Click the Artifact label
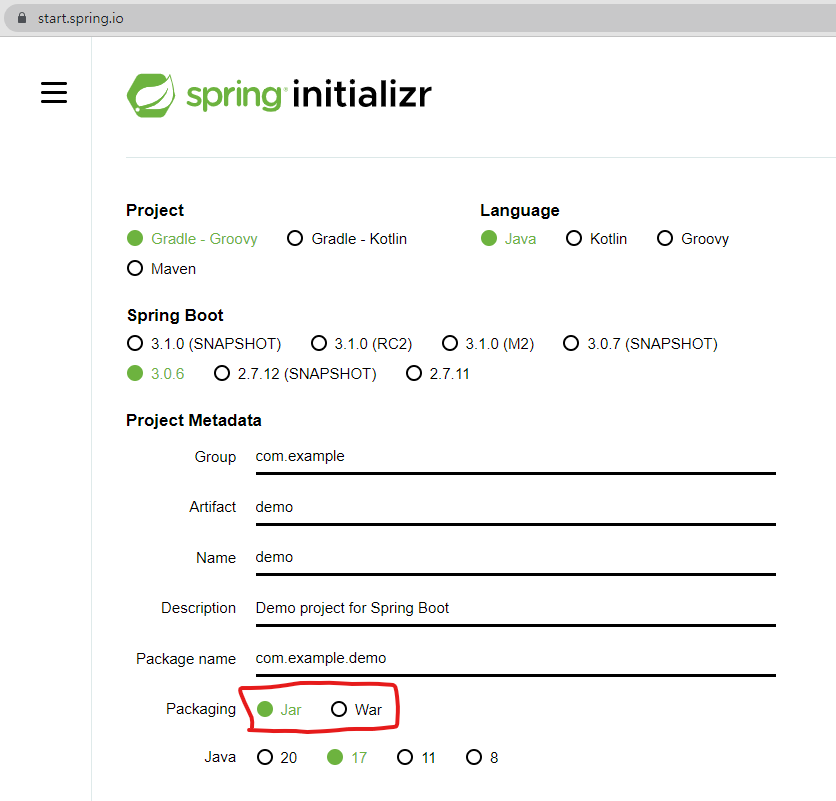Screen dimensions: 836x801 click(212, 507)
